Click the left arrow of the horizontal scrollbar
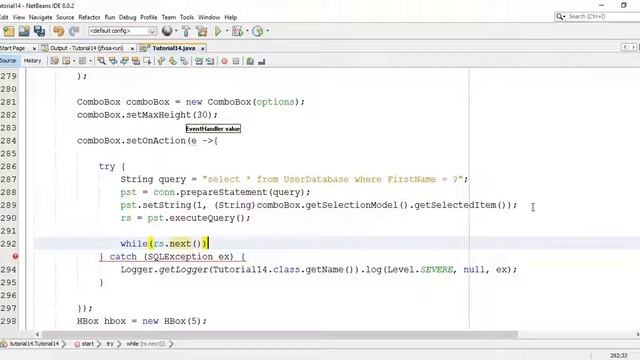 38,334
